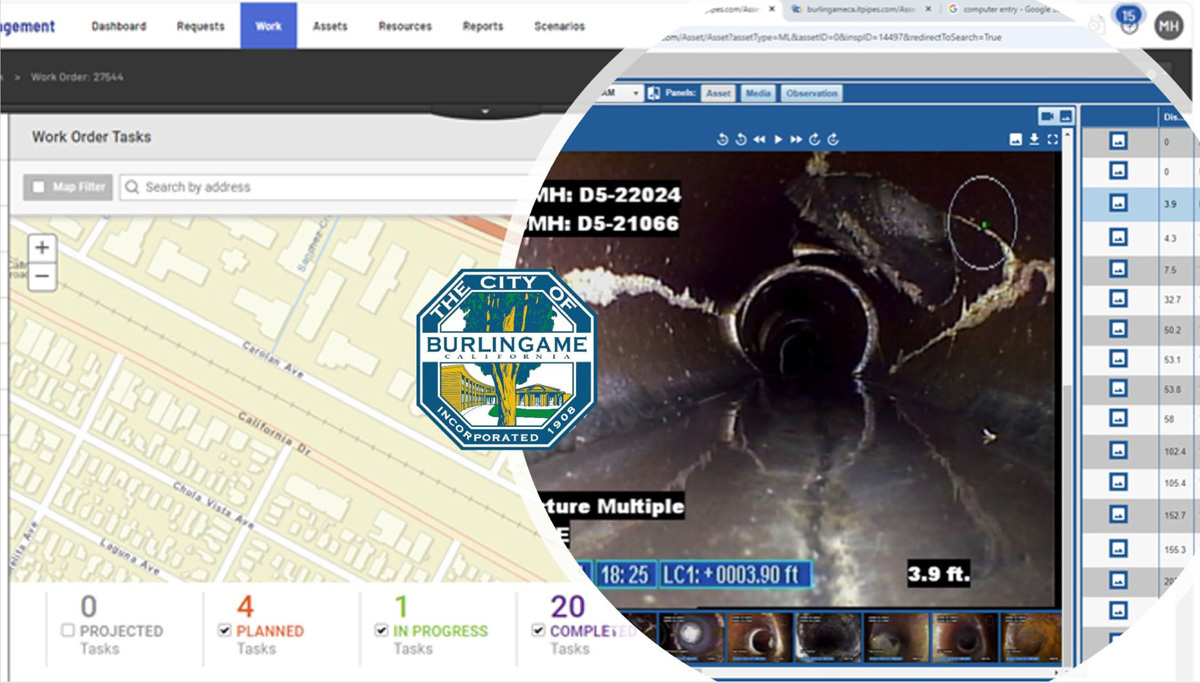Enter fullscreen with the expand icon
1200x683 pixels.
1052,139
